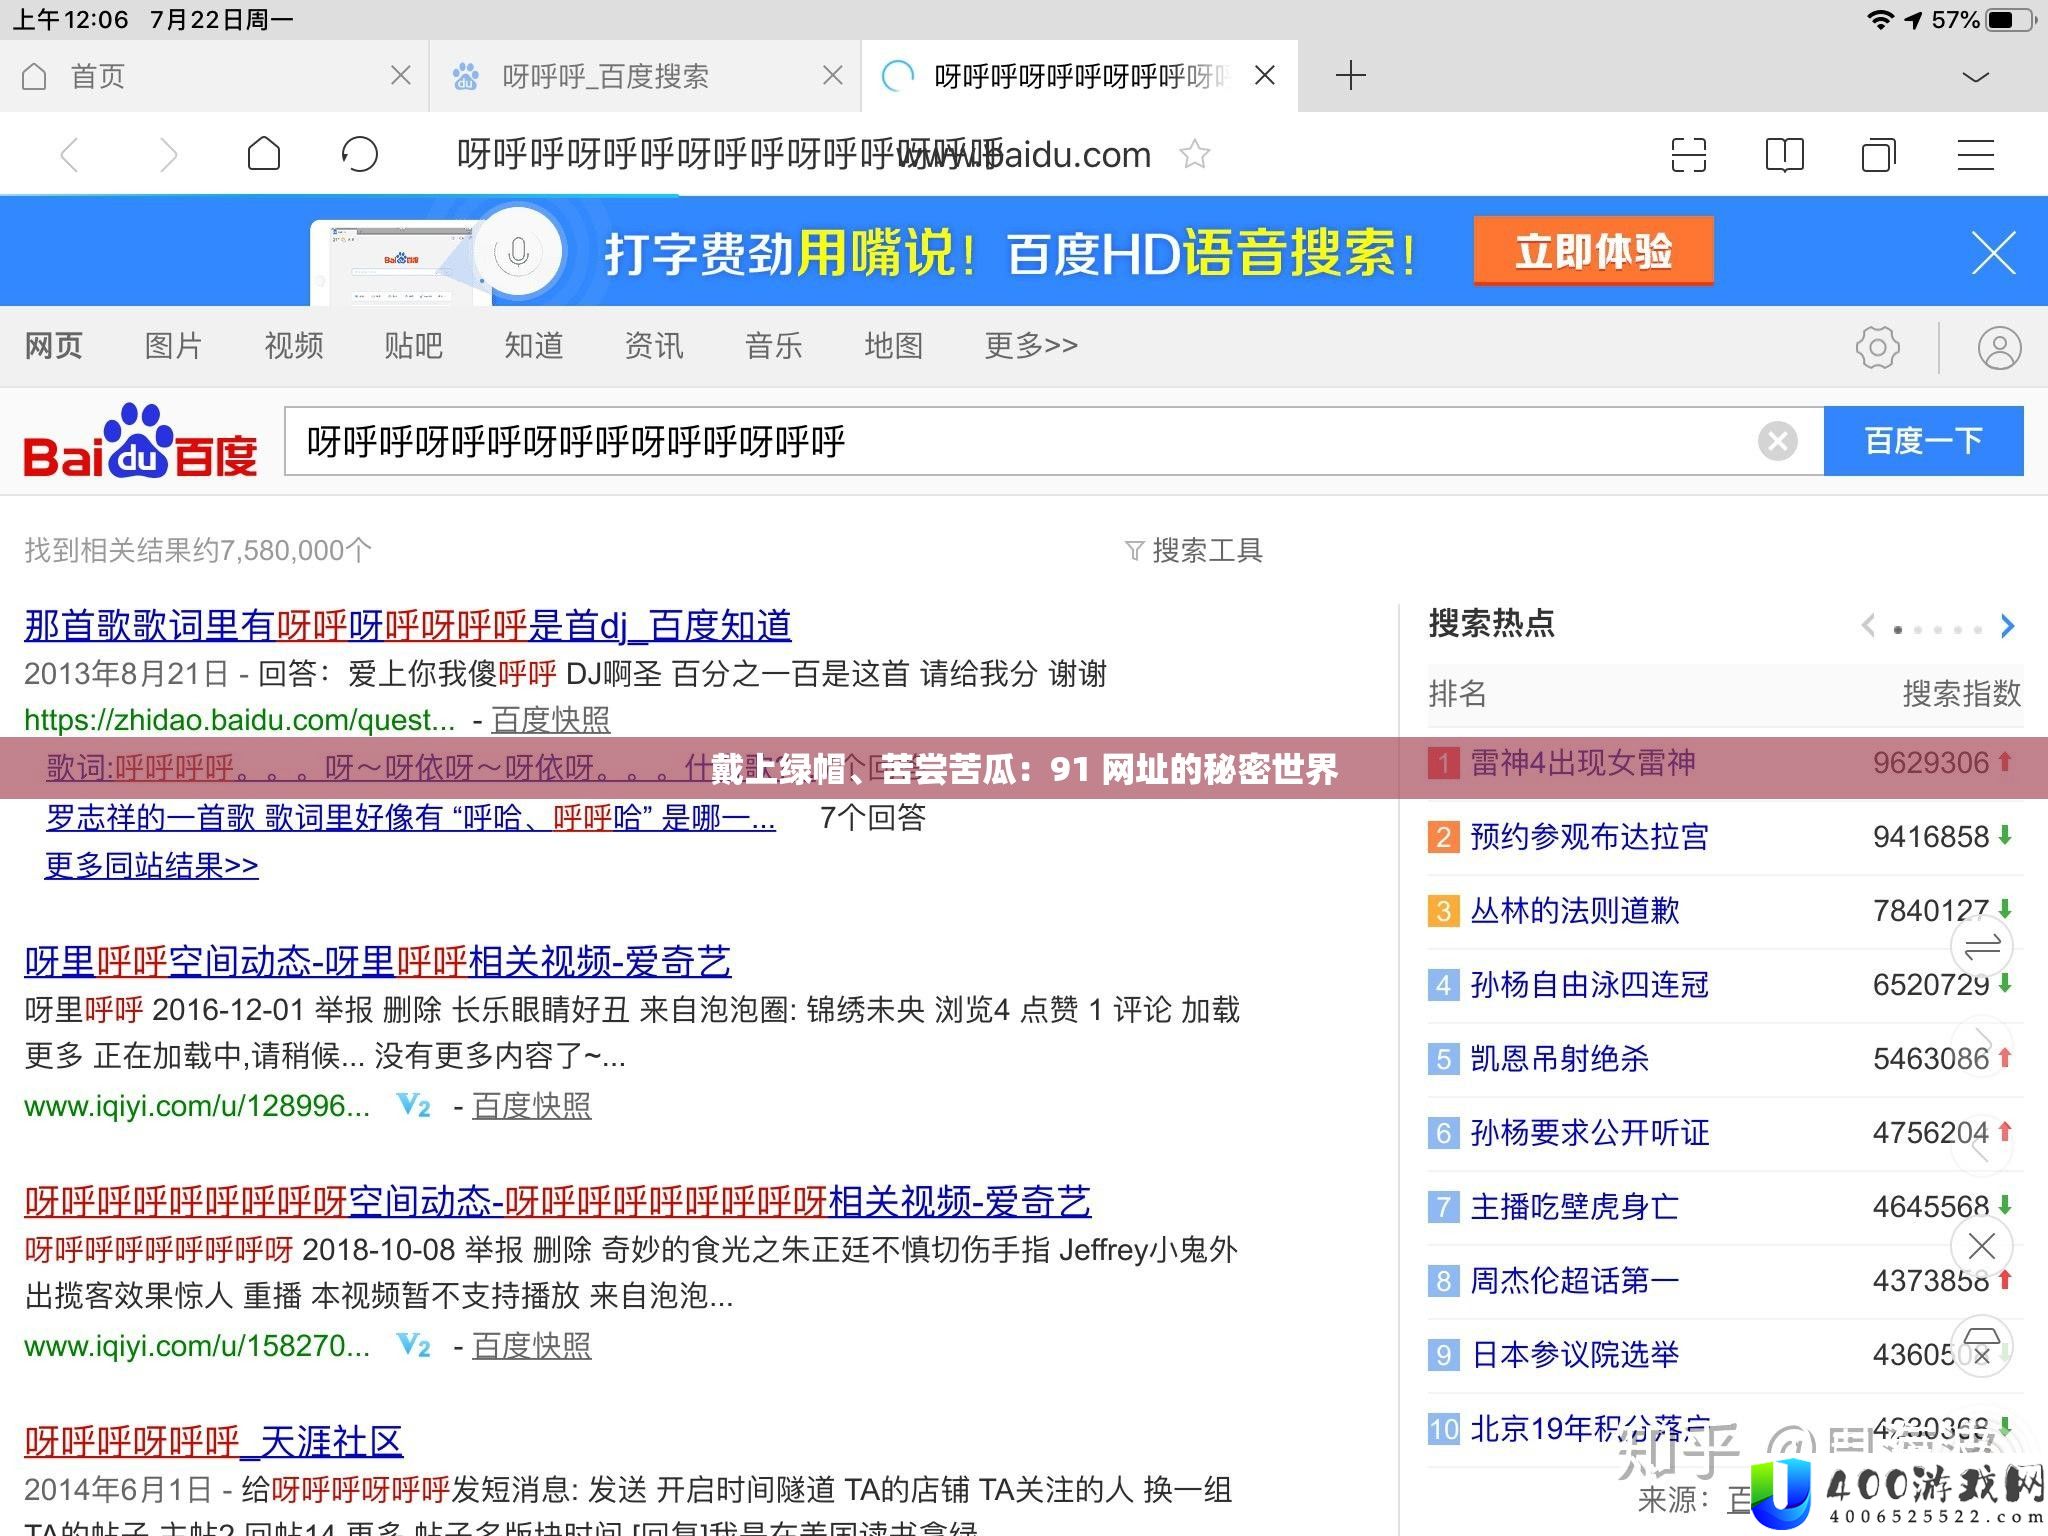Image resolution: width=2048 pixels, height=1536 pixels.
Task: Open the browser home page icon
Action: click(264, 154)
